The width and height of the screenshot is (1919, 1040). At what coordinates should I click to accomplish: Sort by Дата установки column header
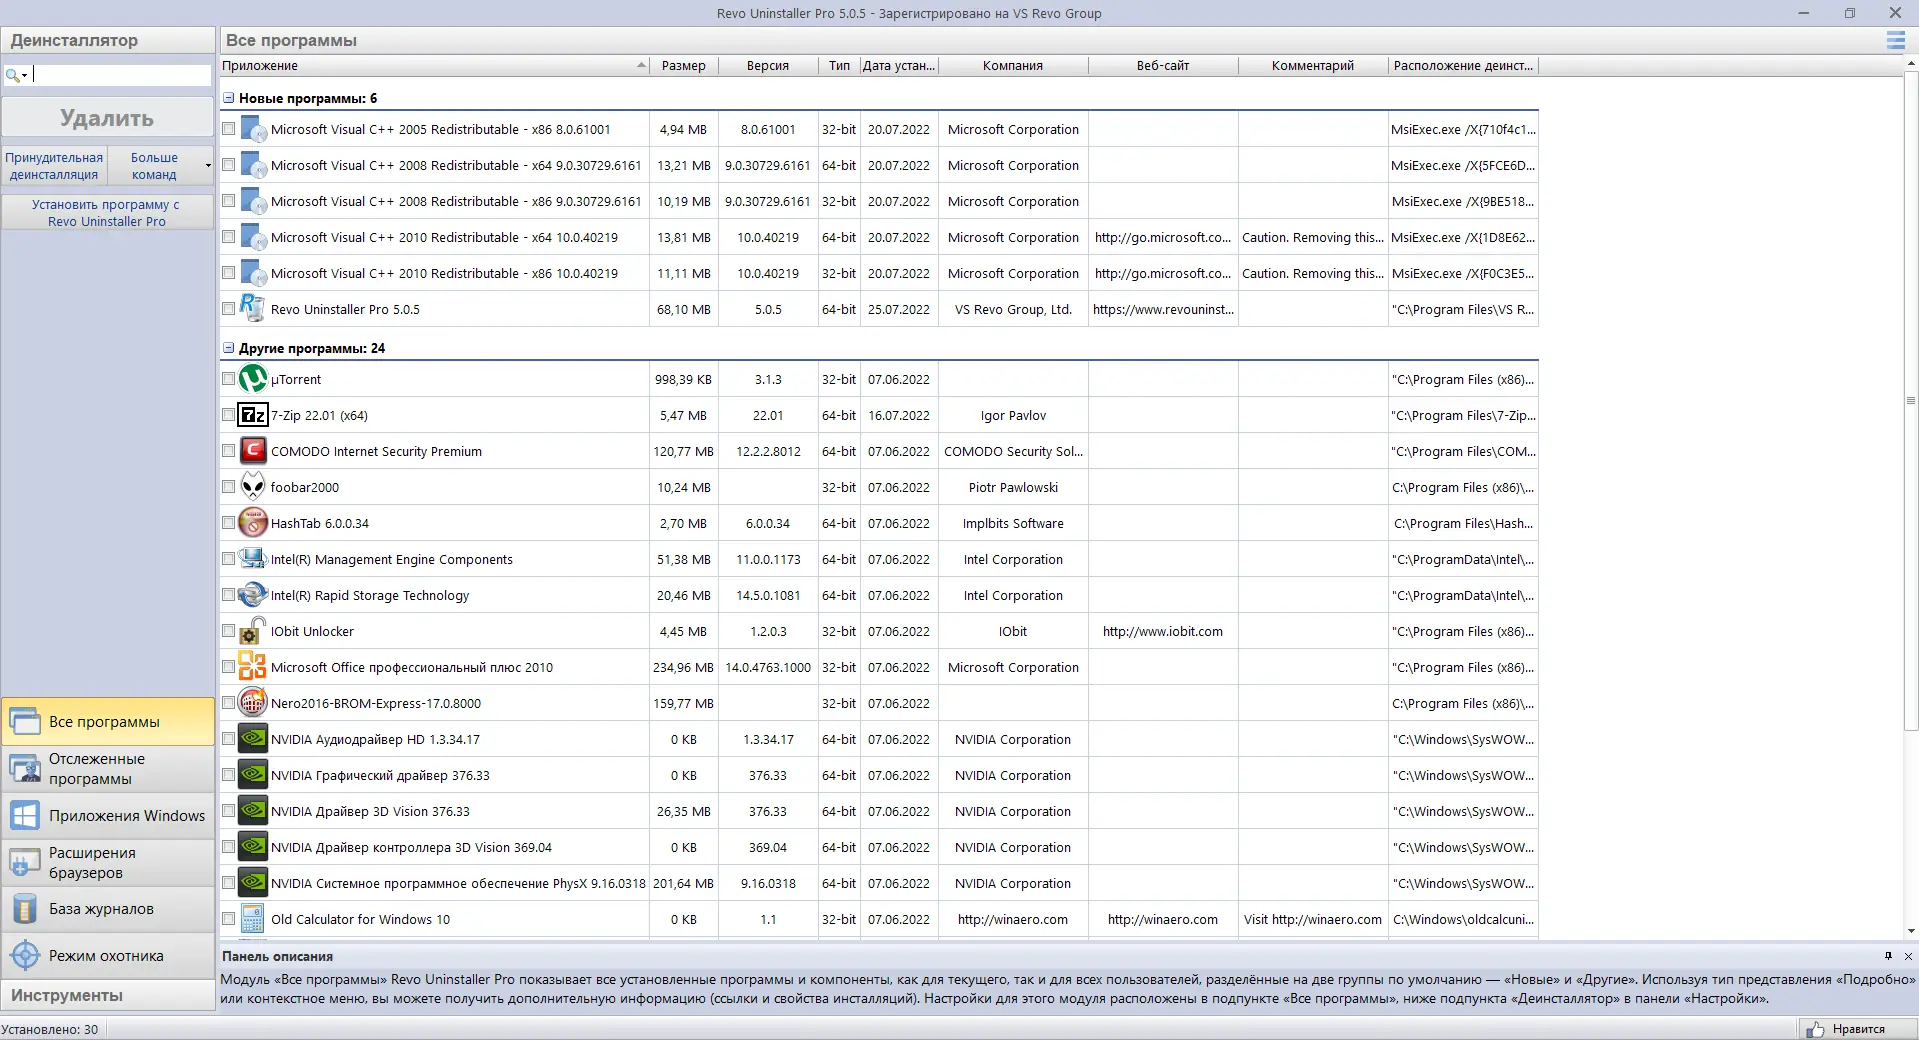(899, 65)
